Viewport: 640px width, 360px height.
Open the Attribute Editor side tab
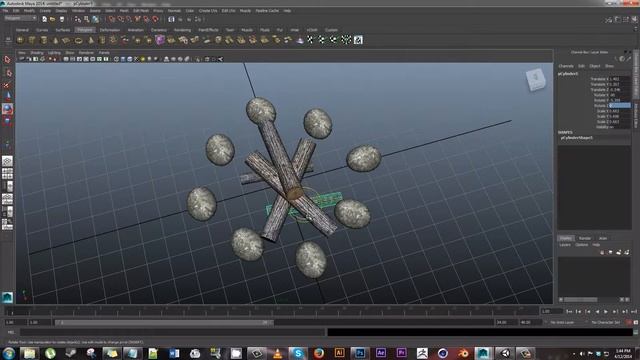click(x=636, y=116)
